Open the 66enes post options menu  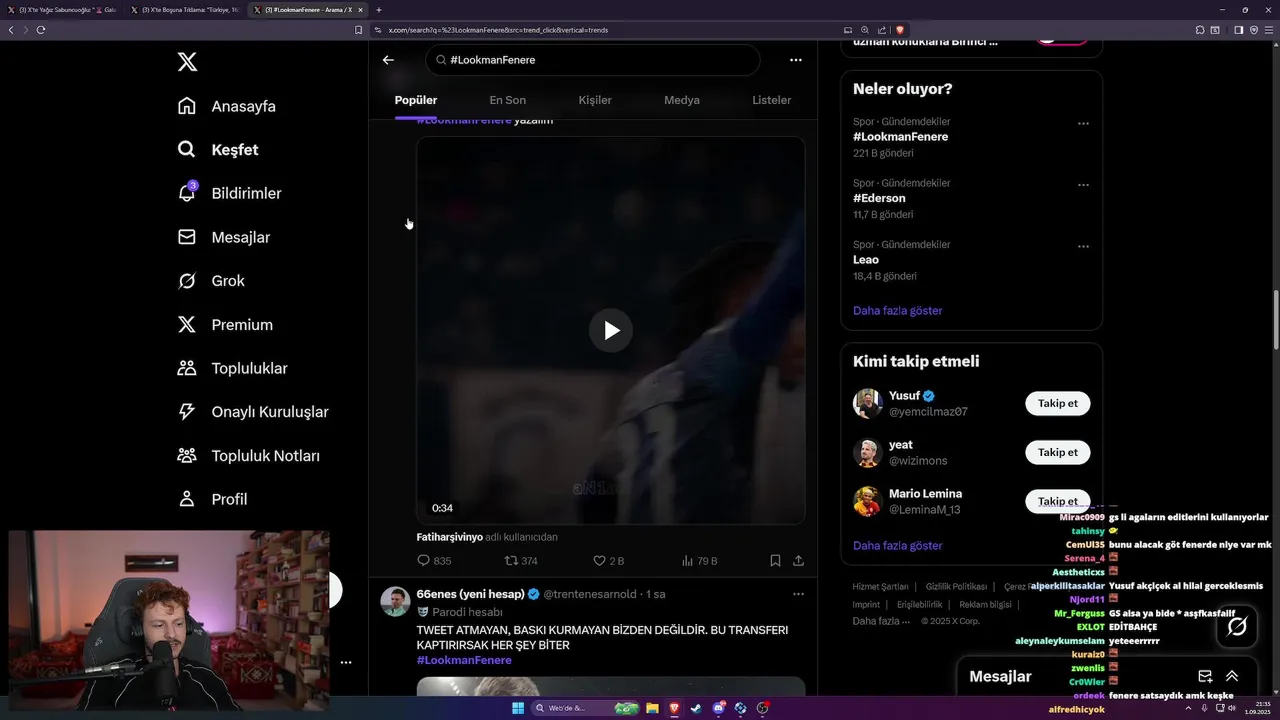[798, 594]
